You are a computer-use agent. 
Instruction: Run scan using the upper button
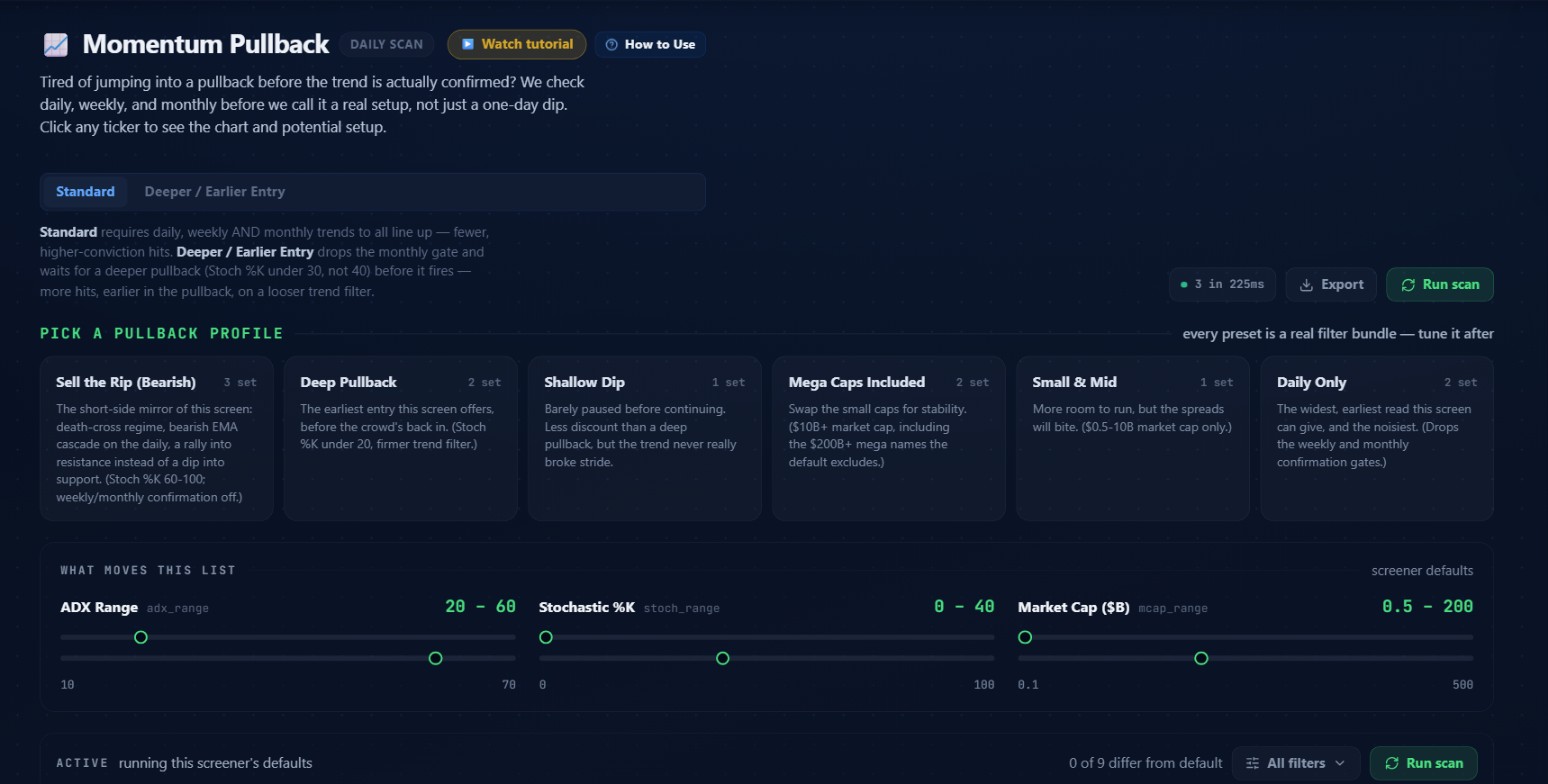click(1439, 285)
